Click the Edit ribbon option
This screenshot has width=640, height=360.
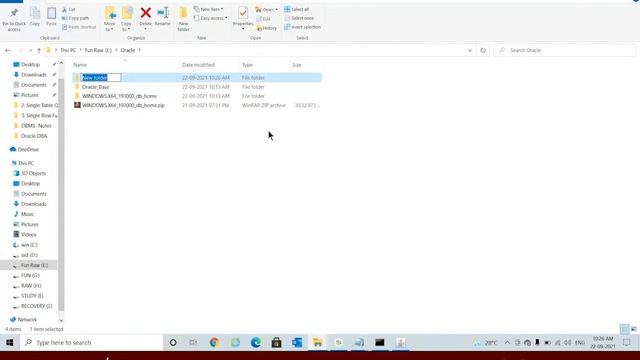pyautogui.click(x=263, y=19)
